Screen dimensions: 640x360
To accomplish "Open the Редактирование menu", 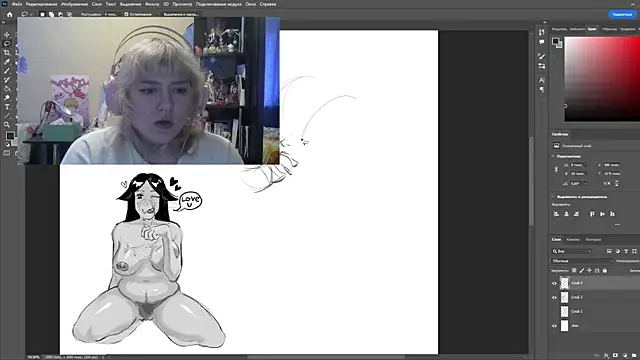I will 41,4.
